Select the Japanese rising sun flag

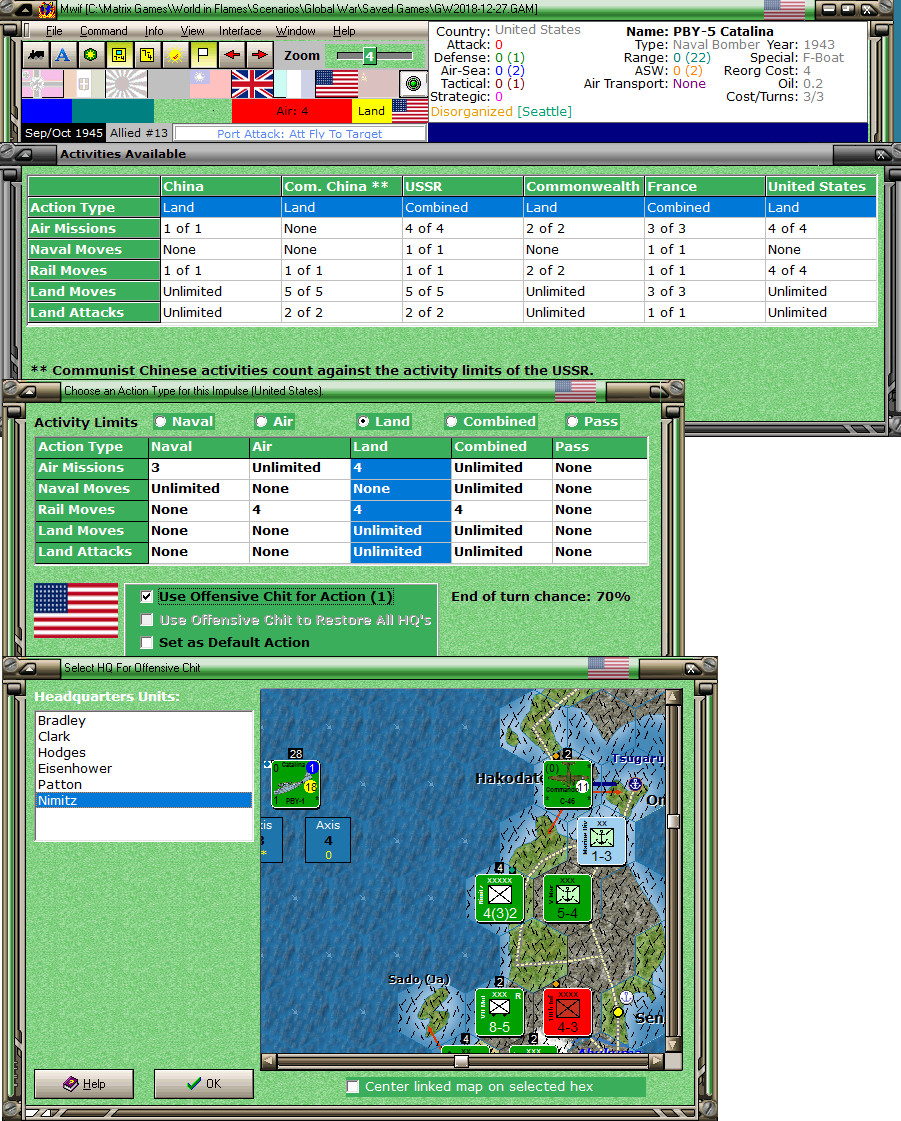tap(127, 84)
